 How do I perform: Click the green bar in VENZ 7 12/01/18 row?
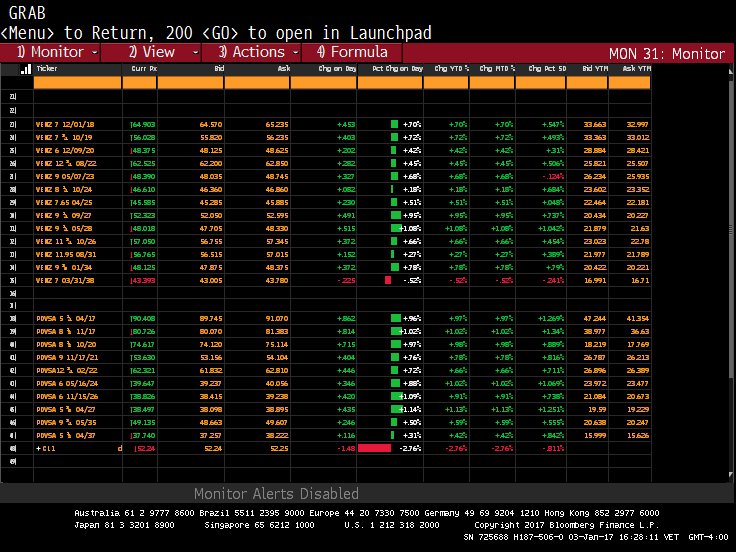[394, 124]
